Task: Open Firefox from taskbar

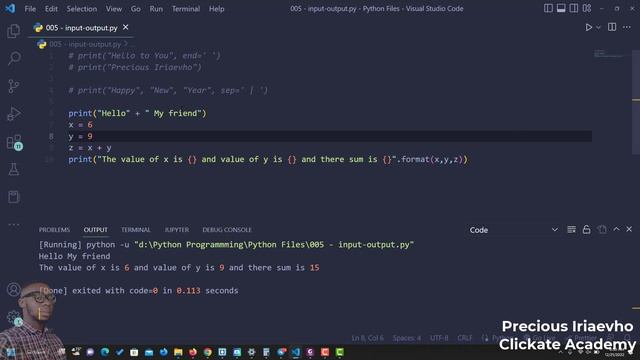Action: 193,352
